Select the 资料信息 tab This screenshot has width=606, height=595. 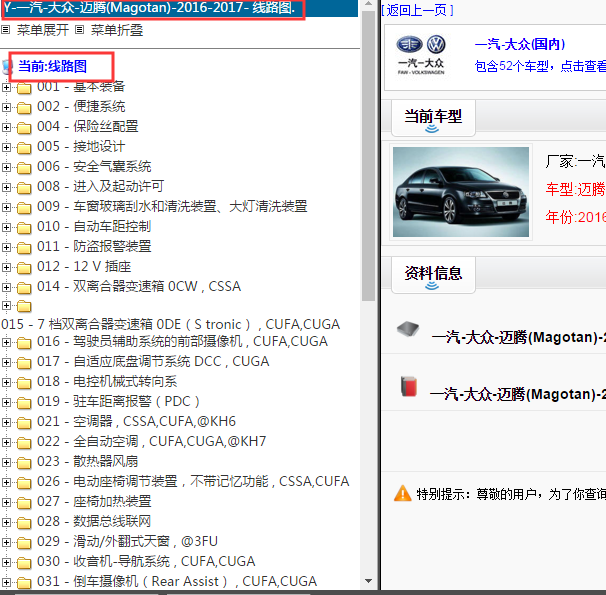433,275
